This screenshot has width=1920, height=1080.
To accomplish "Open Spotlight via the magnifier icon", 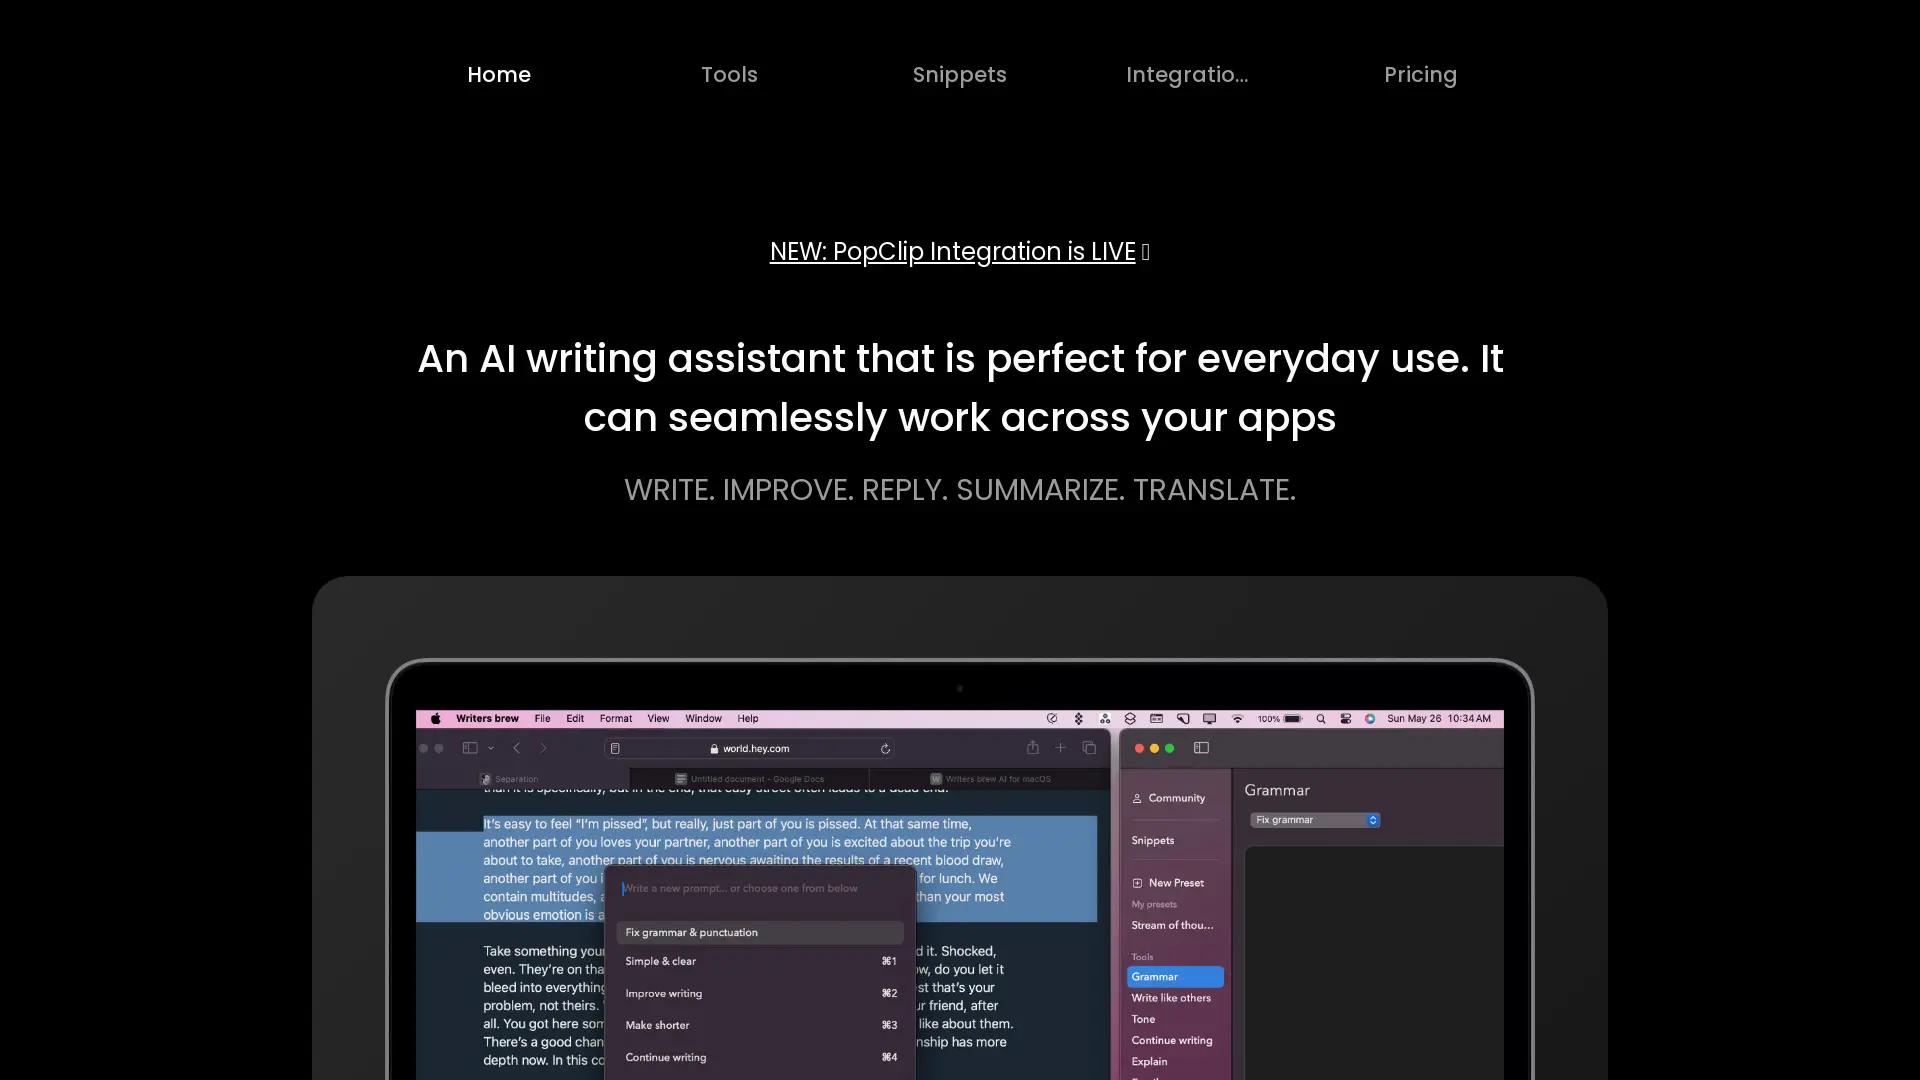I will pos(1321,718).
